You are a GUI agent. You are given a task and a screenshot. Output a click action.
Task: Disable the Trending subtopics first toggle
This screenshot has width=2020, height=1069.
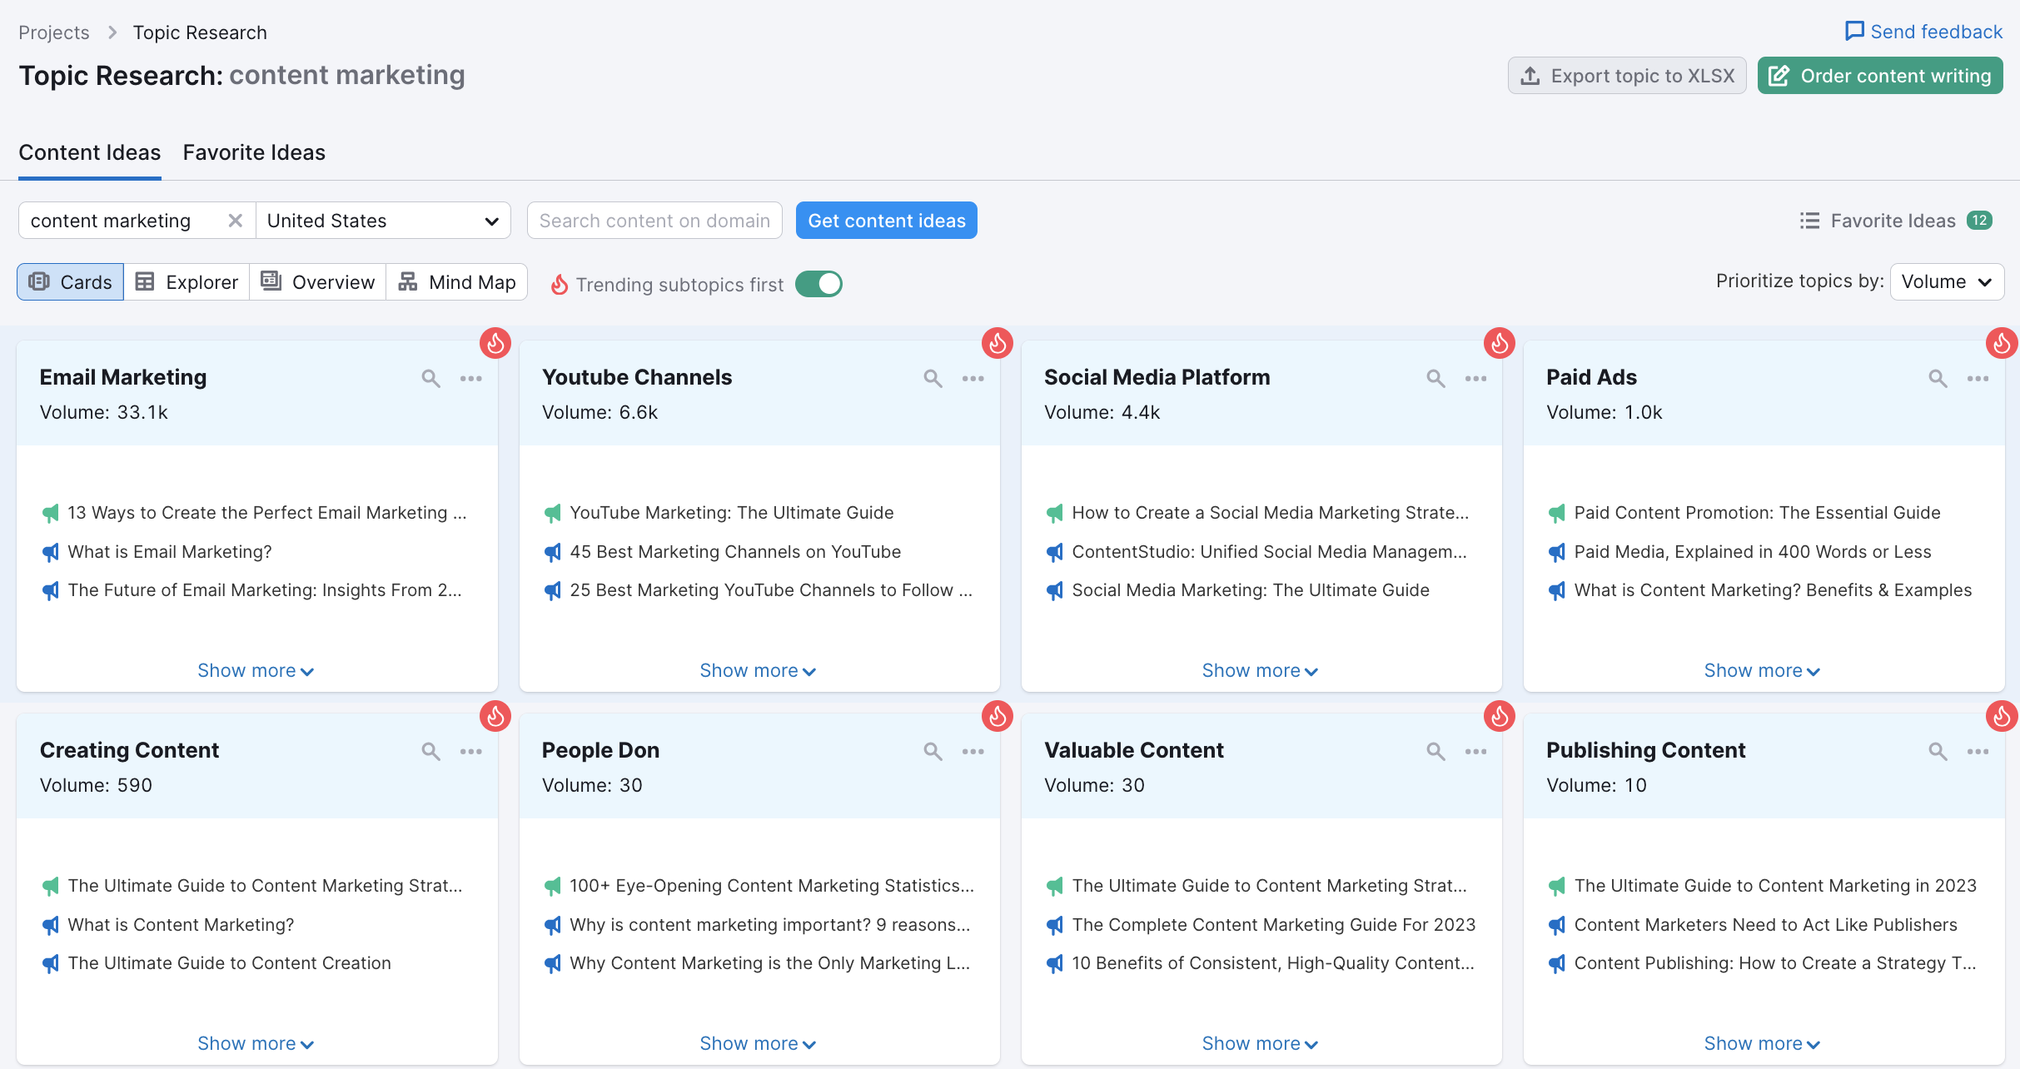818,284
